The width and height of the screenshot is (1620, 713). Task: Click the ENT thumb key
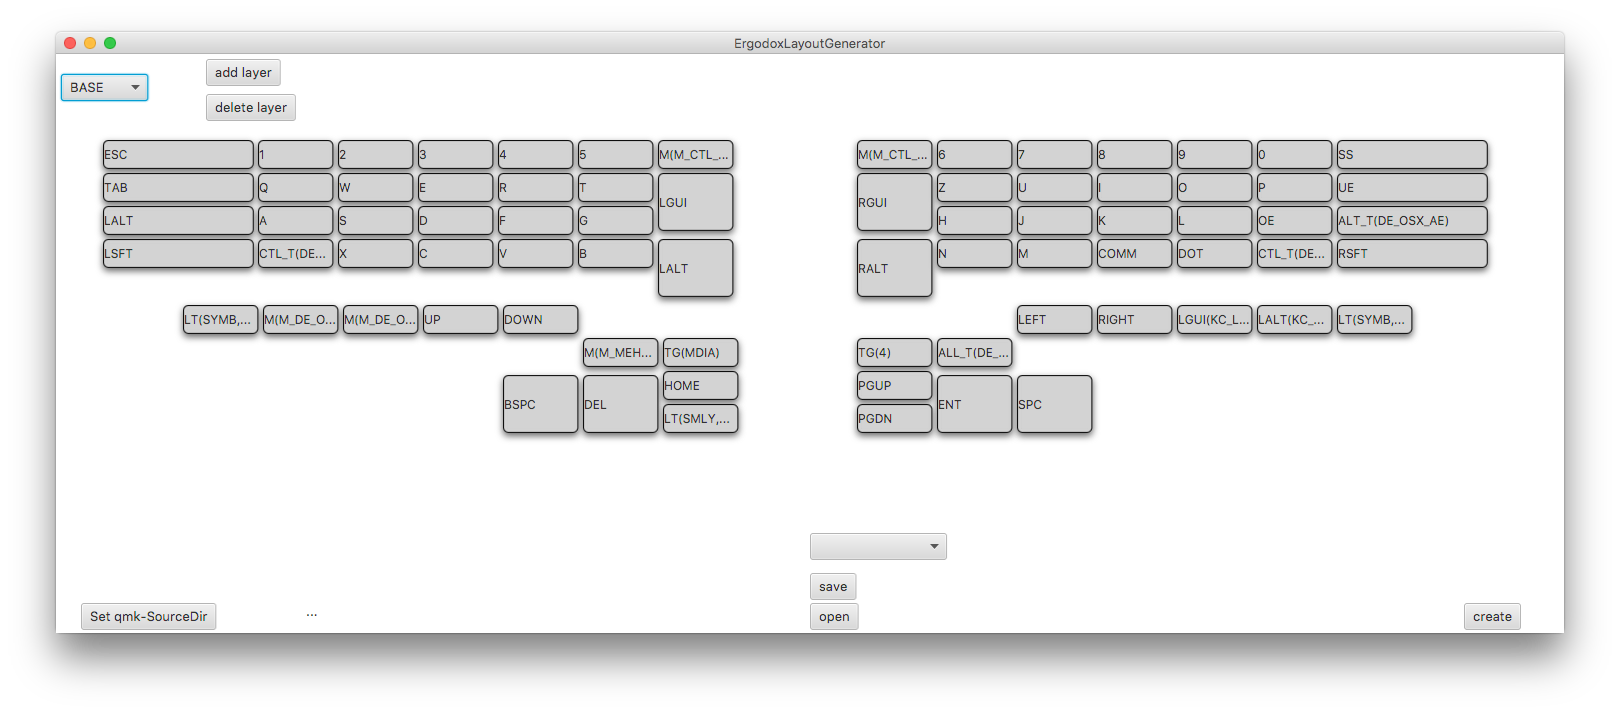[x=974, y=404]
